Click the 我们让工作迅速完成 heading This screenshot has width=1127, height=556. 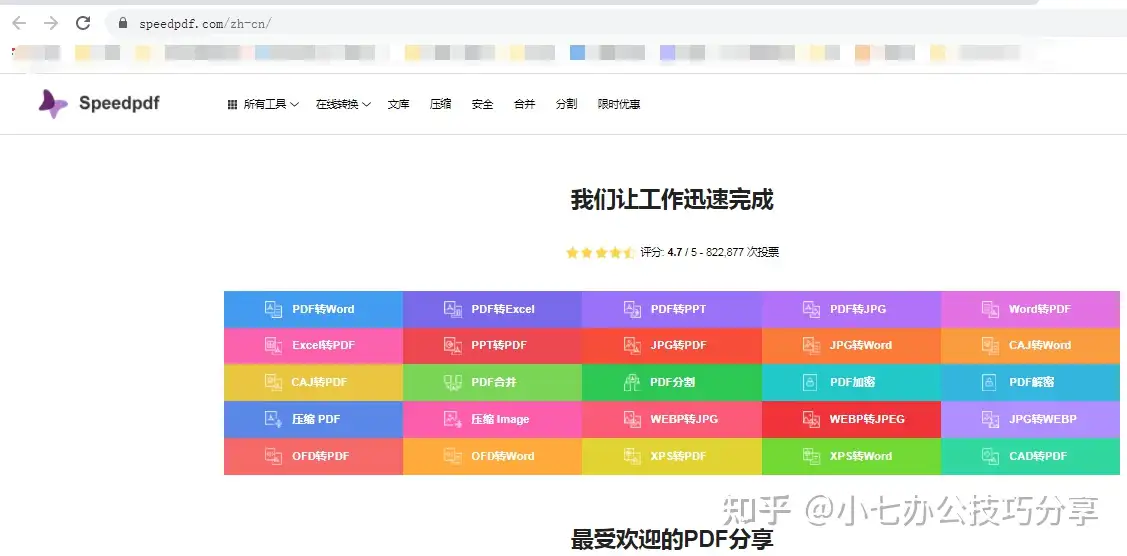coord(672,200)
